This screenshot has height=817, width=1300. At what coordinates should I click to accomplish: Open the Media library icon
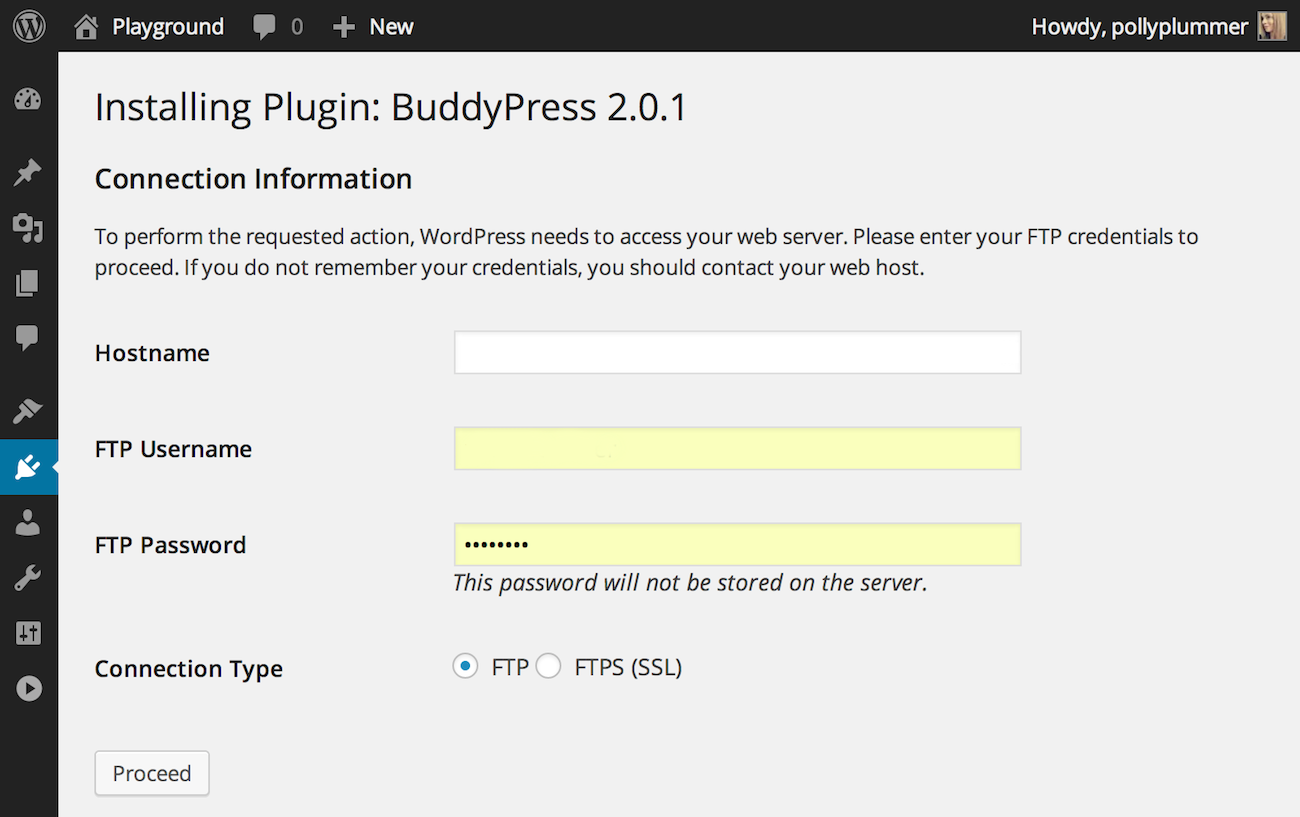(x=28, y=228)
